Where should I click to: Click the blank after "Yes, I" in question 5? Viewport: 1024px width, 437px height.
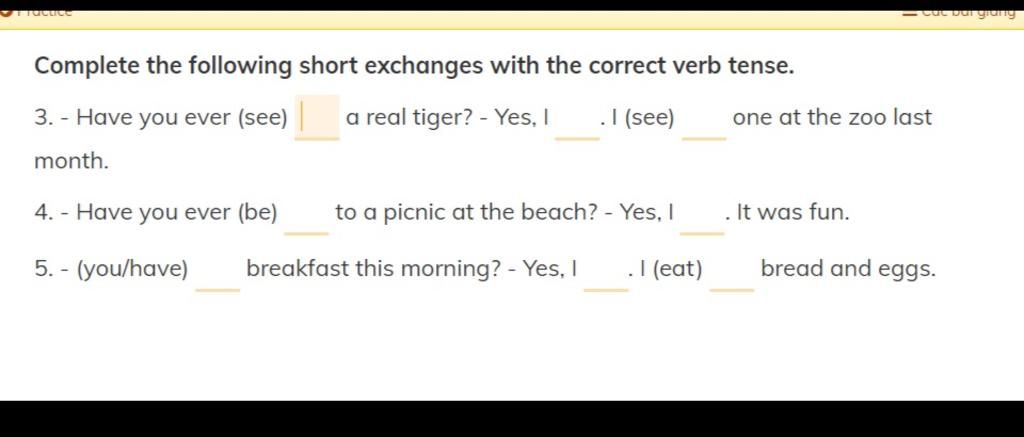(x=606, y=272)
